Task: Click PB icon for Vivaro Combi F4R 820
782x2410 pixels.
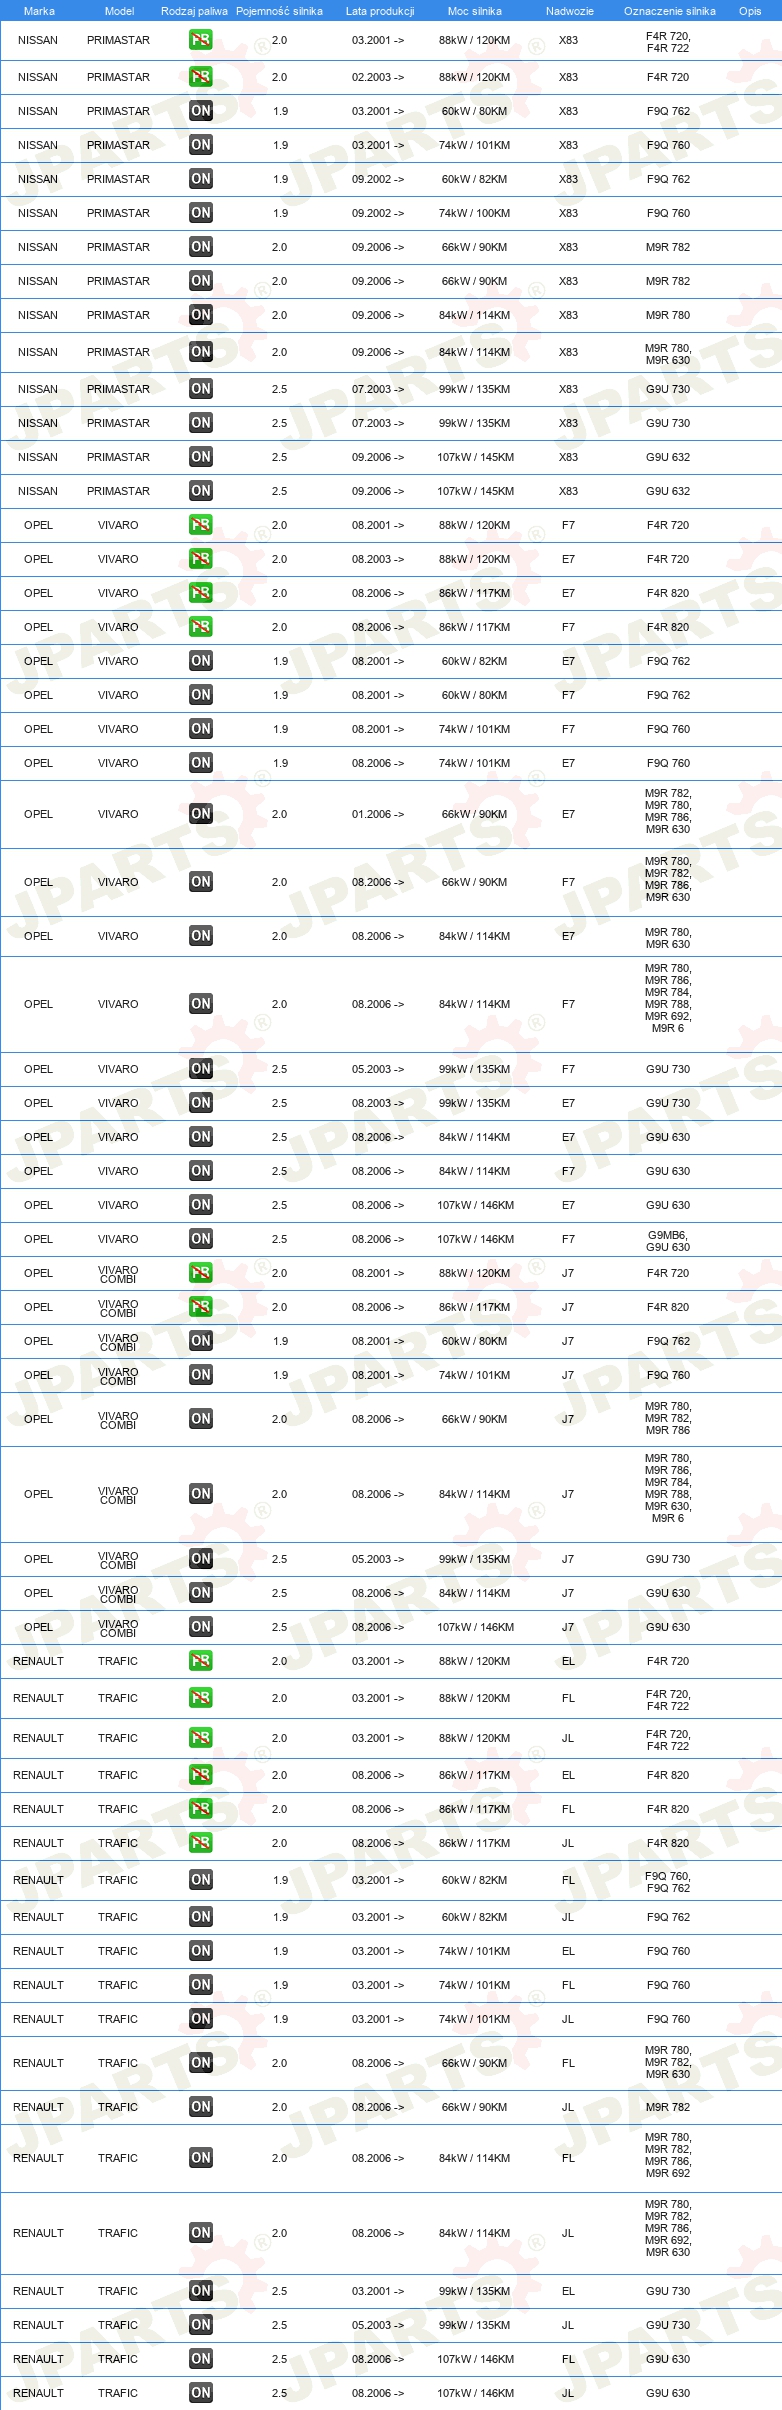Action: pyautogui.click(x=201, y=1307)
